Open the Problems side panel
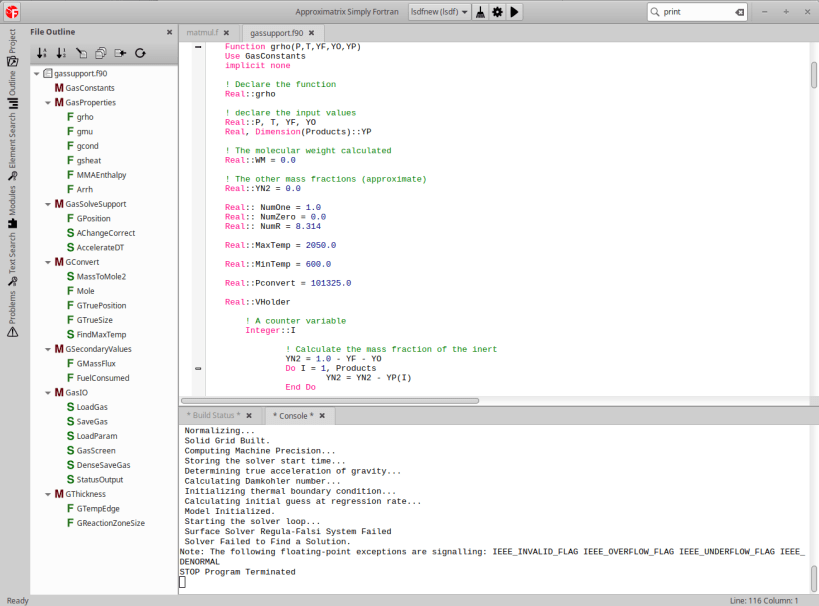The width and height of the screenshot is (819, 606). (12, 308)
